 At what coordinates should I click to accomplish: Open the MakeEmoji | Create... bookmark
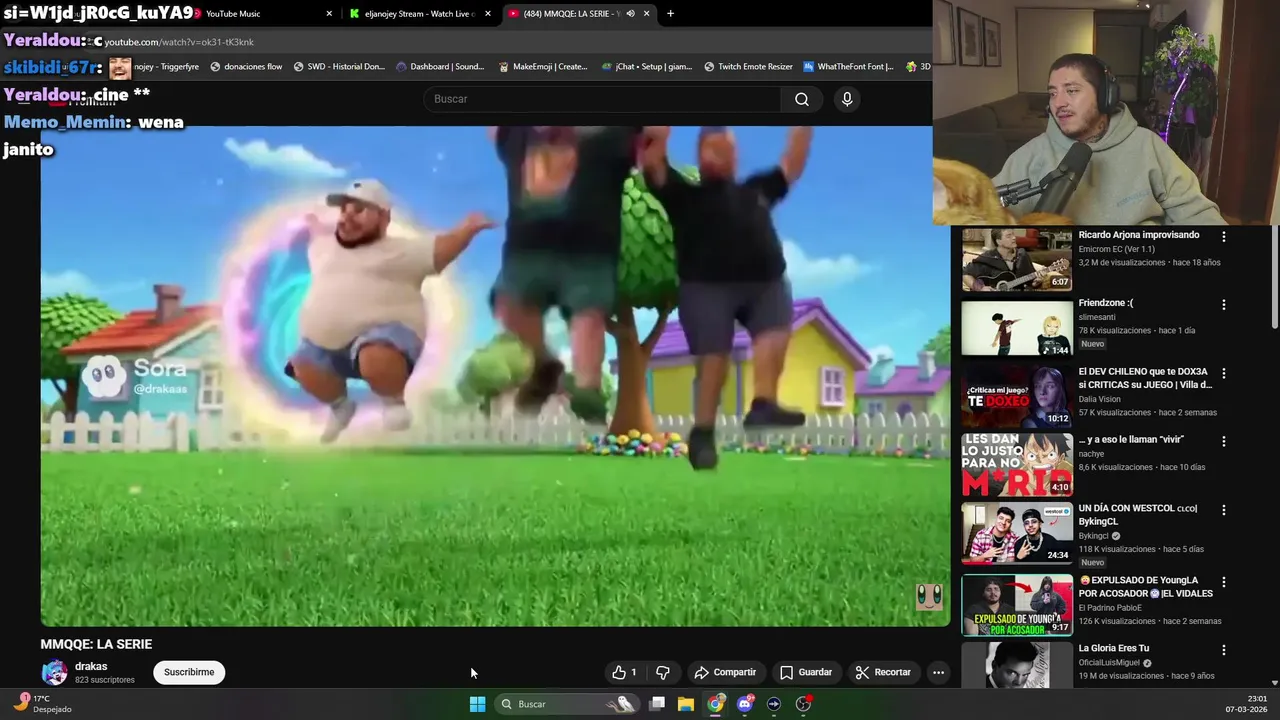(542, 67)
